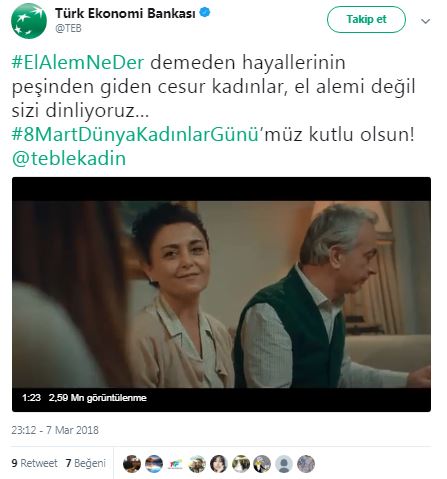Open the last liker avatar
447x479 pixels.
tap(306, 464)
